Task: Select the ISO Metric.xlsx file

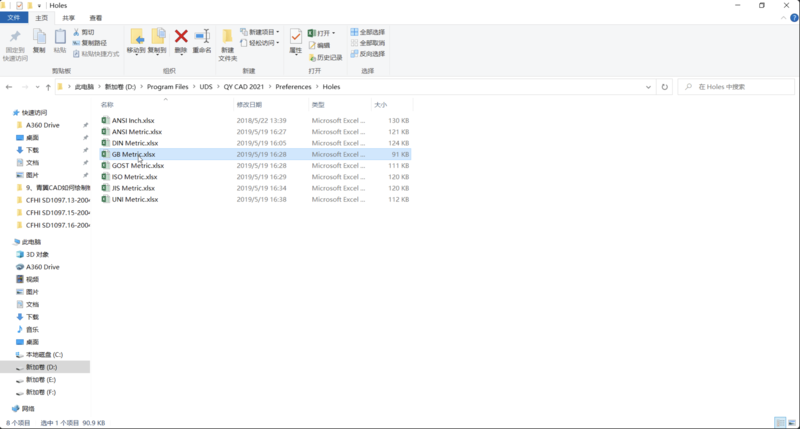Action: [x=134, y=177]
